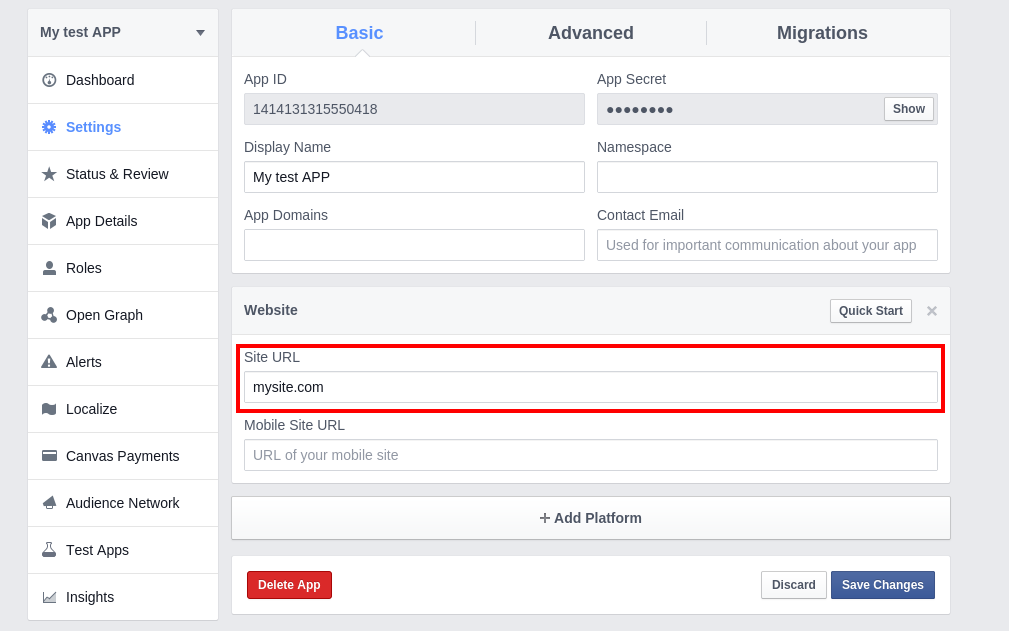Remove the Website platform with X
The width and height of the screenshot is (1009, 631).
(931, 311)
